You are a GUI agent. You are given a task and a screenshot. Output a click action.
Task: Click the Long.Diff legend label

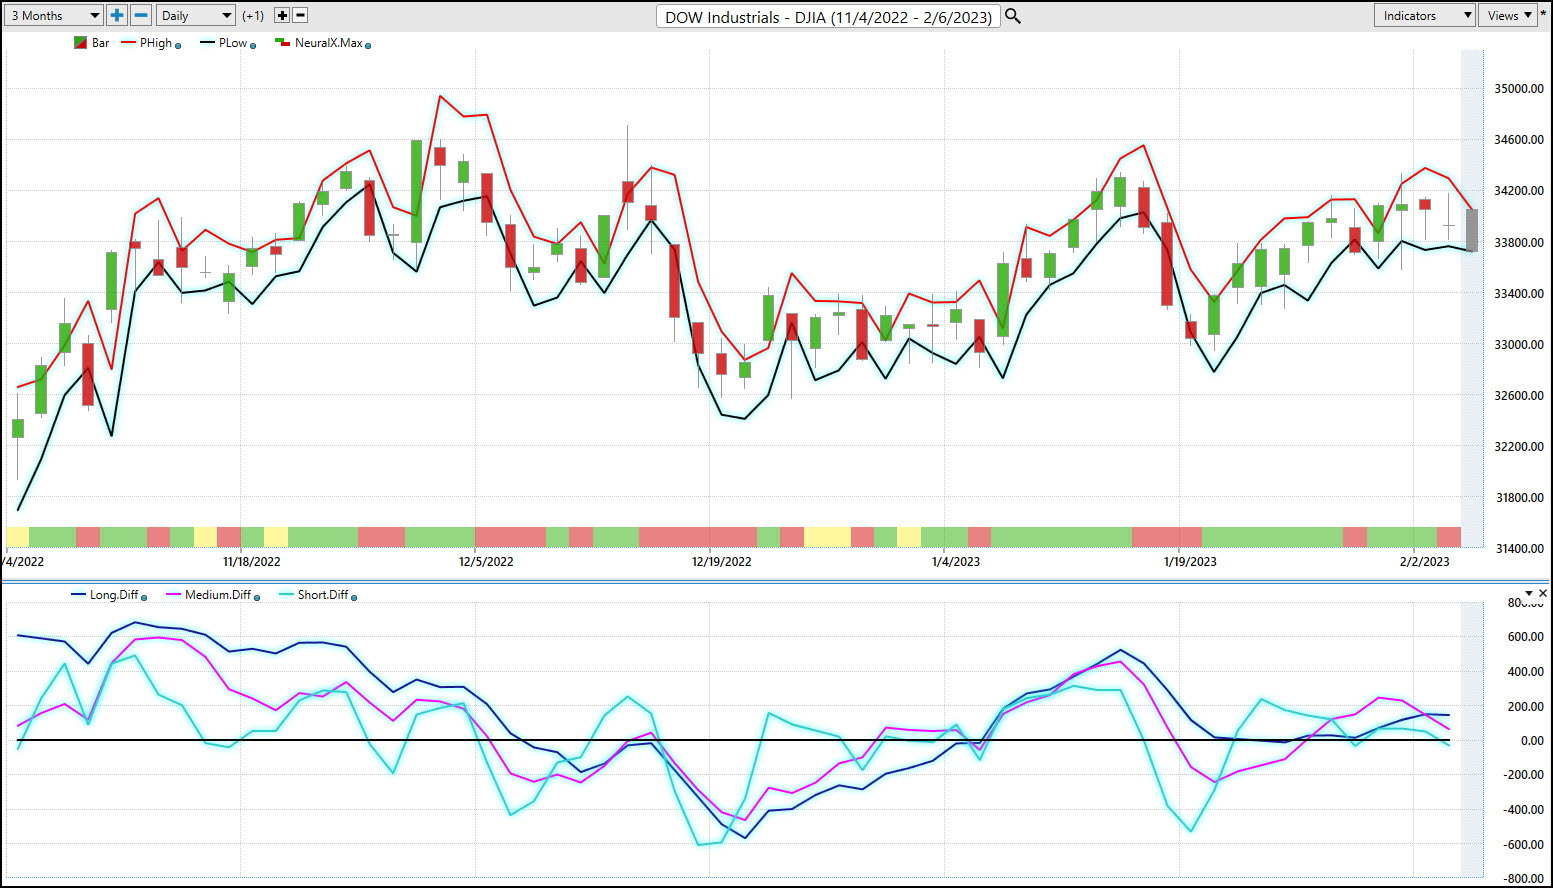114,595
